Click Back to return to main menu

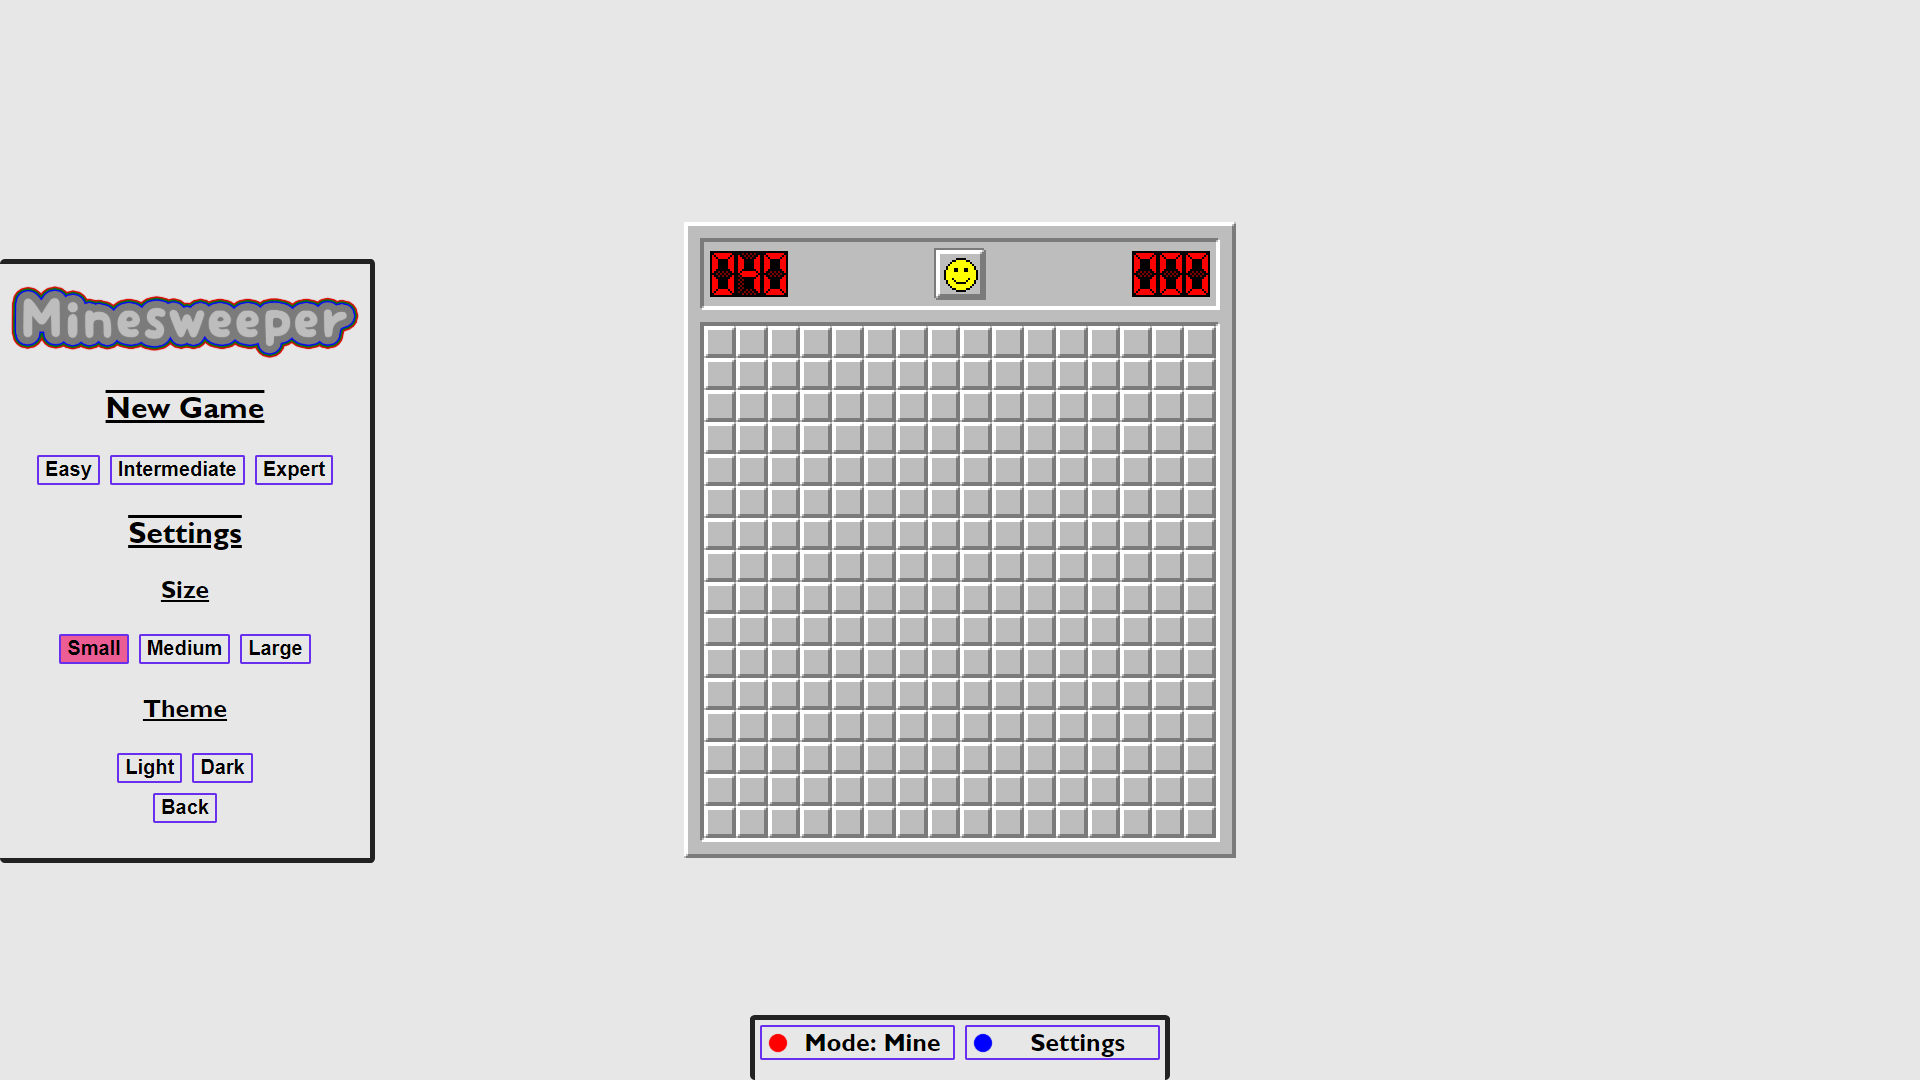point(185,806)
